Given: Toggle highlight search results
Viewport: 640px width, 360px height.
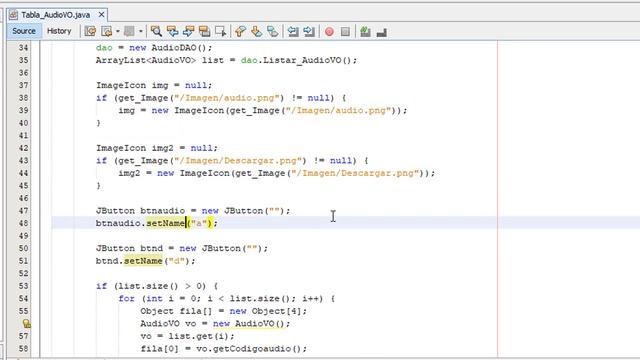Looking at the screenshot, I should tap(204, 31).
